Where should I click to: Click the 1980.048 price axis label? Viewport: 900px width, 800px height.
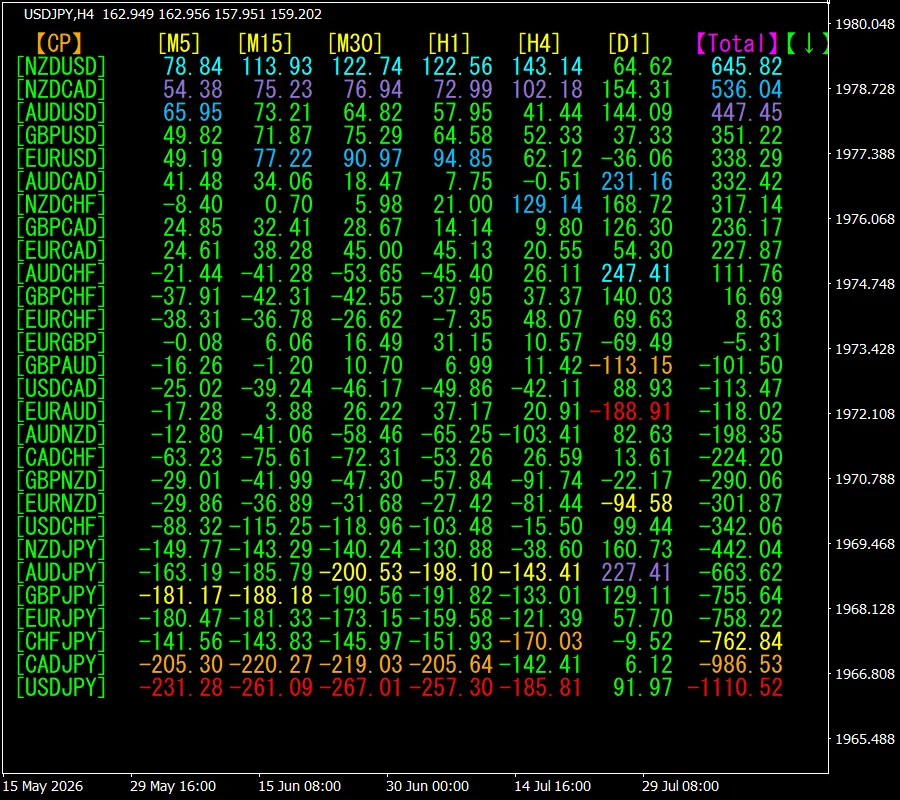click(x=865, y=24)
